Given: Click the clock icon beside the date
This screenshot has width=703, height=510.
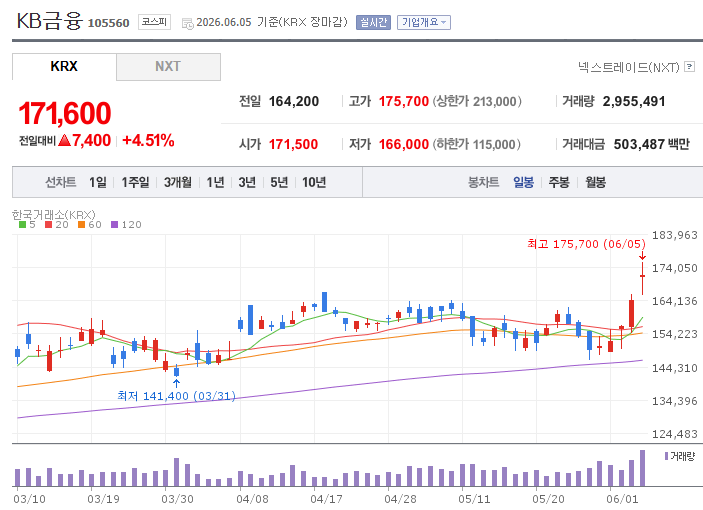Looking at the screenshot, I should click(x=187, y=23).
